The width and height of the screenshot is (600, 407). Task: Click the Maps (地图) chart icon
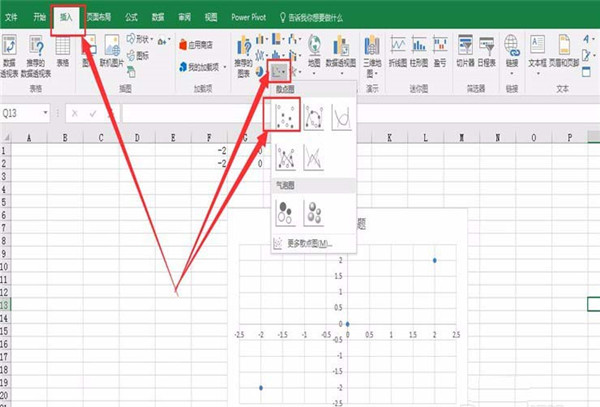[314, 45]
